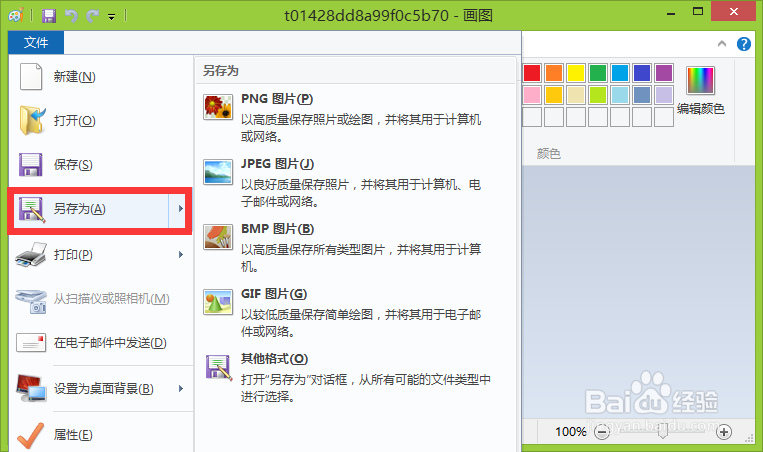Click the Save floppy icon in quick access toolbar
Viewport: 763px width, 452px height.
[x=49, y=16]
